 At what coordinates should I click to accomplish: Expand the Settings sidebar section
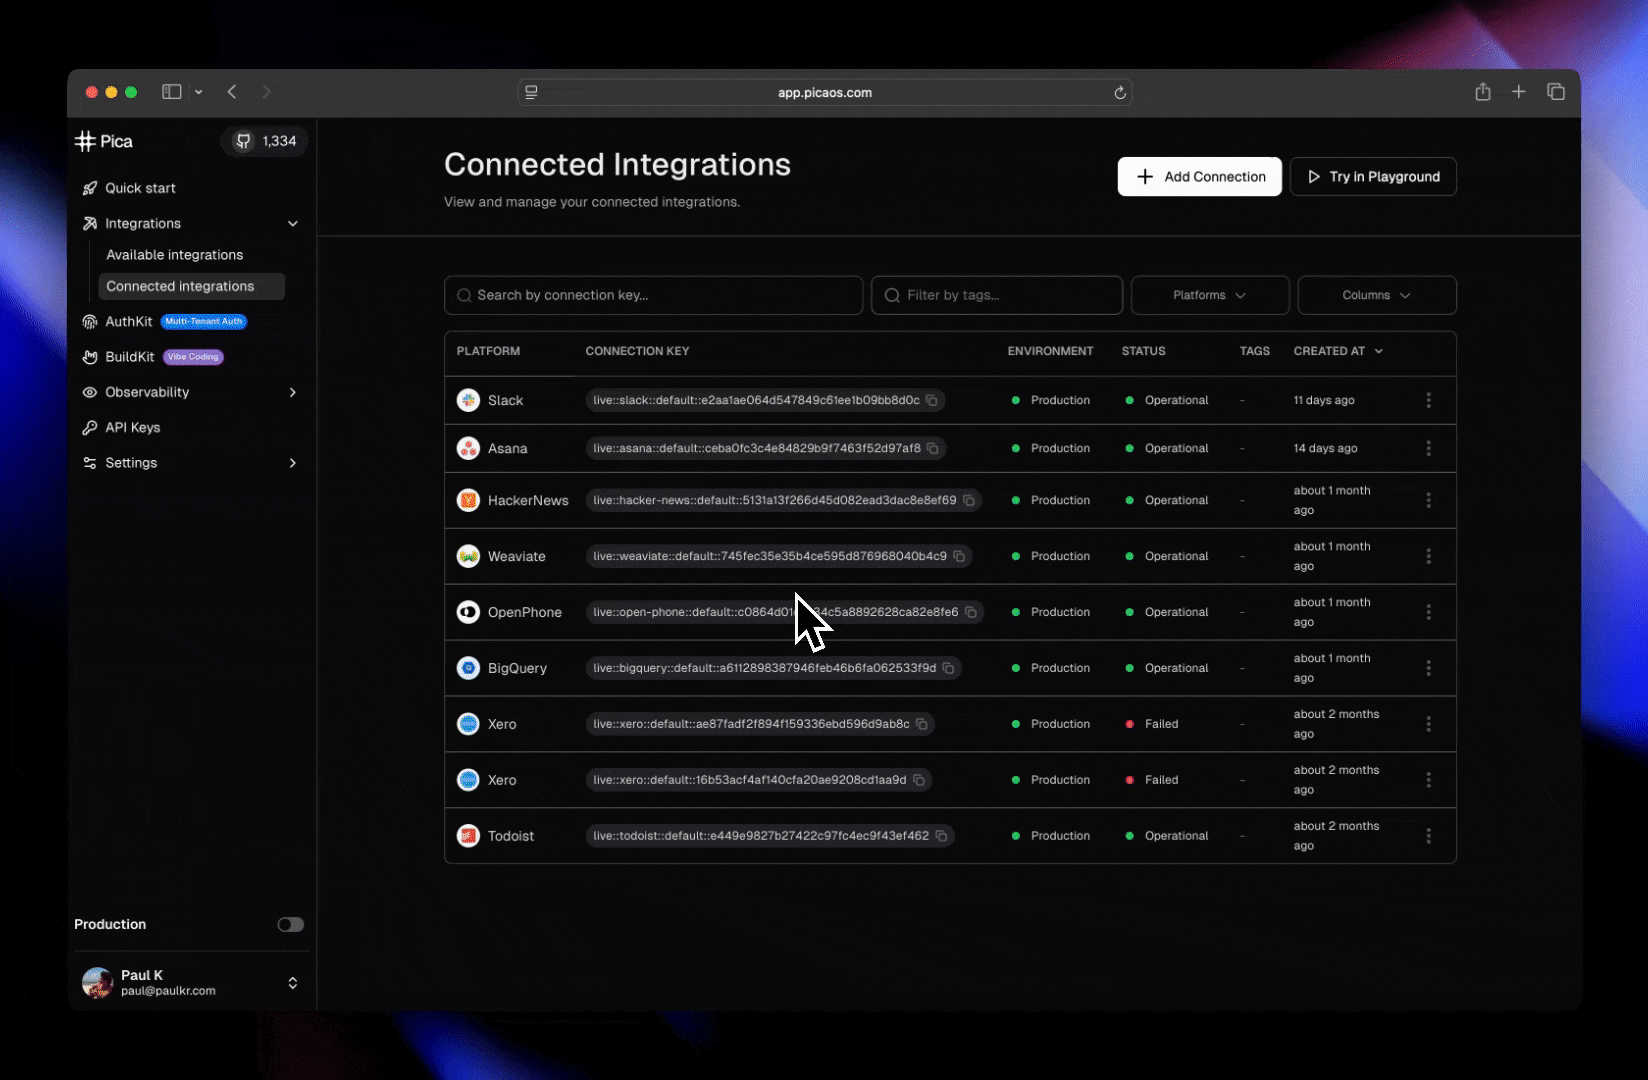pyautogui.click(x=293, y=463)
